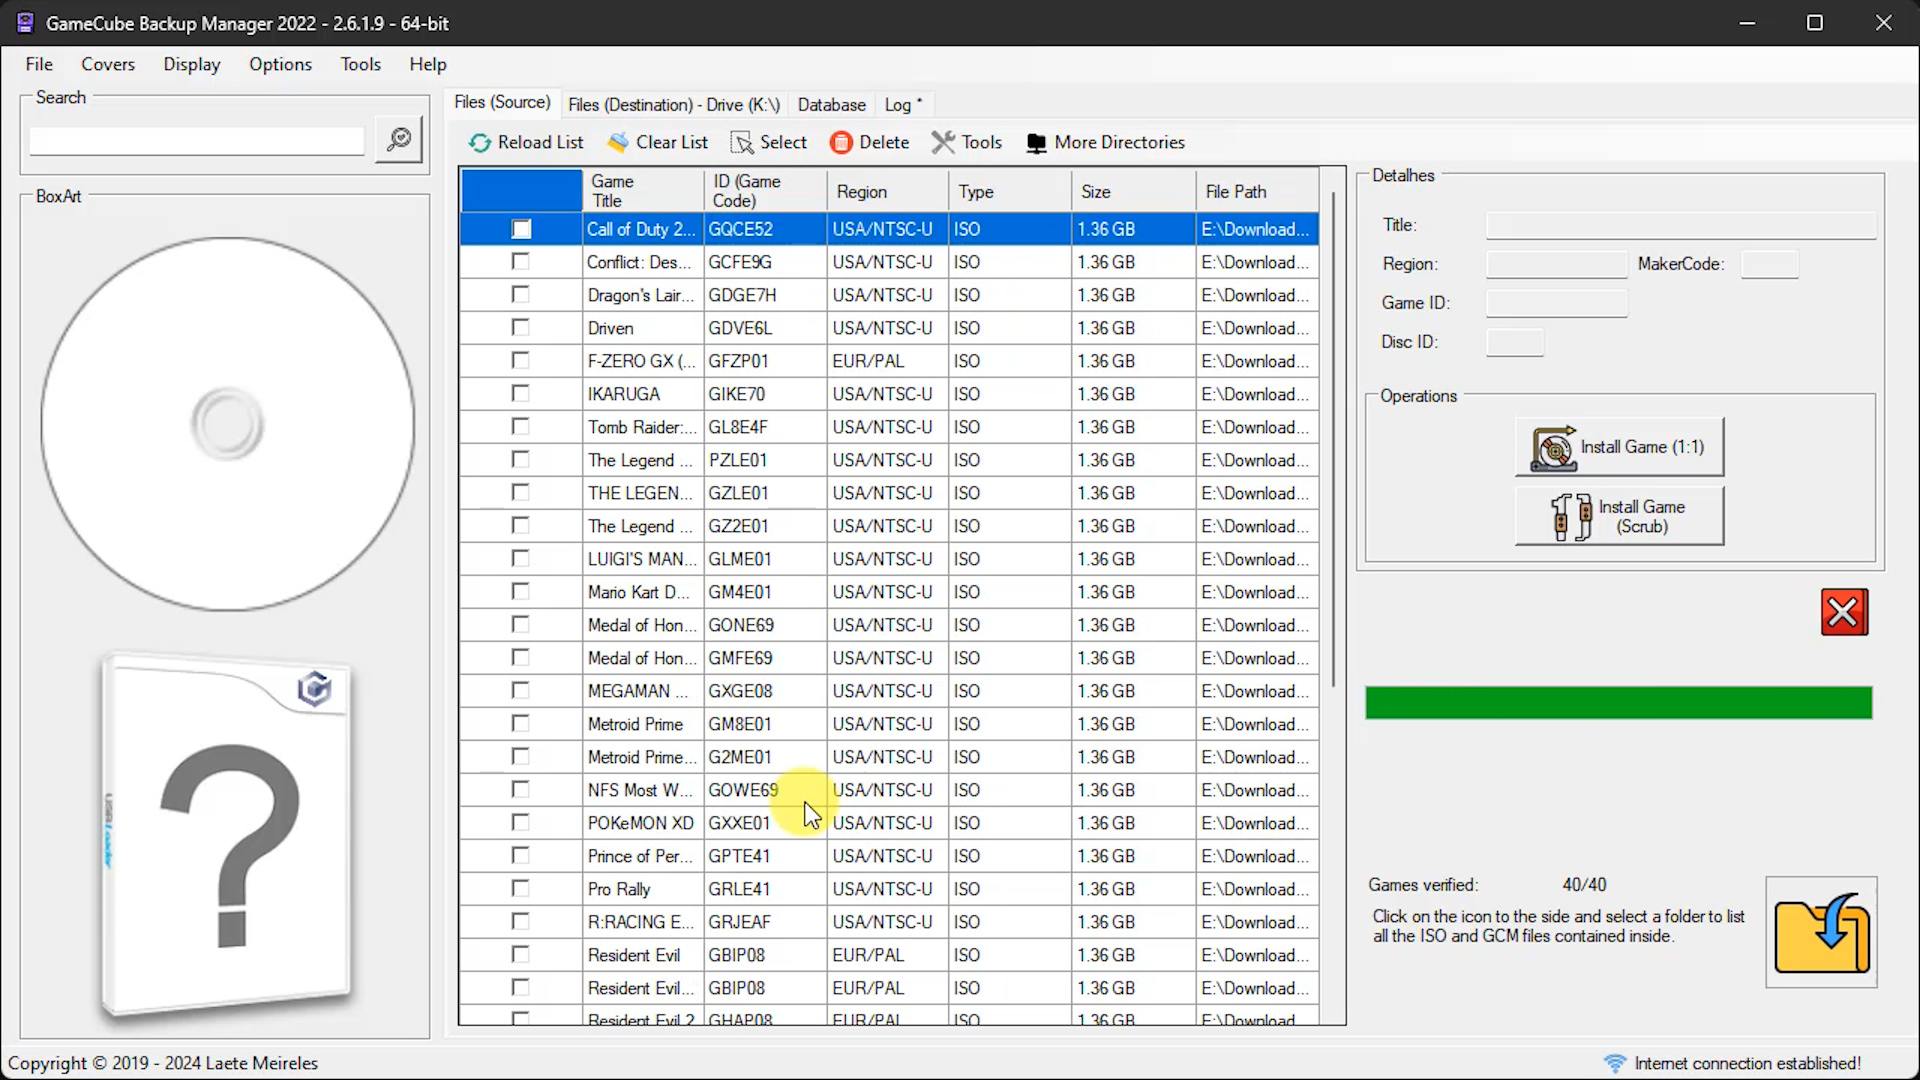Enable the LUIGI'S MANSION row checkbox
This screenshot has height=1080, width=1920.
520,559
